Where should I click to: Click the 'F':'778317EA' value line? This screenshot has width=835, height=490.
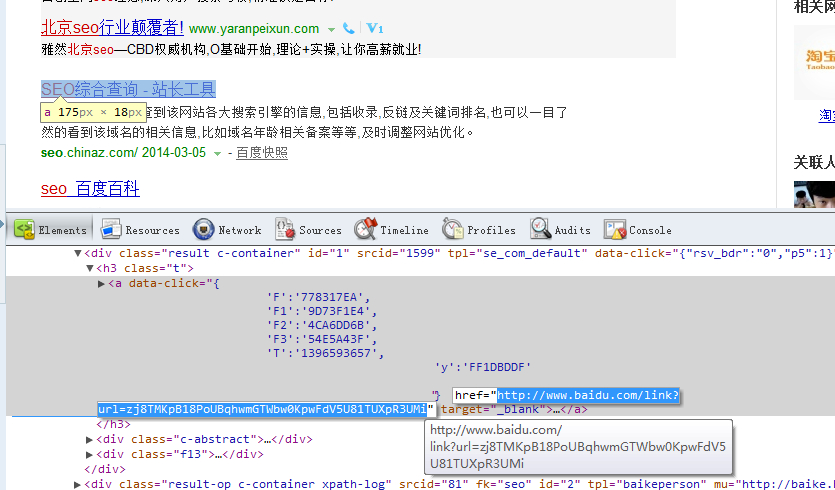pyautogui.click(x=318, y=297)
